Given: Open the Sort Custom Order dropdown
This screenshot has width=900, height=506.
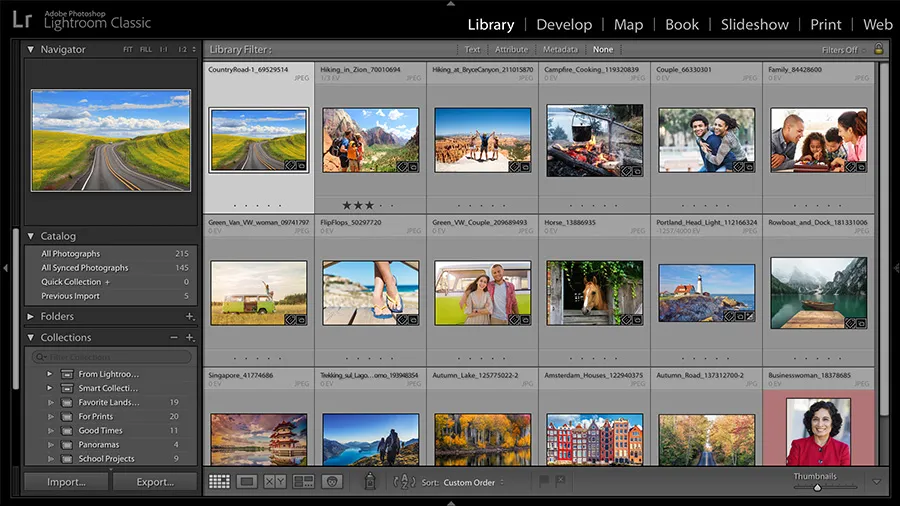Looking at the screenshot, I should pos(473,483).
